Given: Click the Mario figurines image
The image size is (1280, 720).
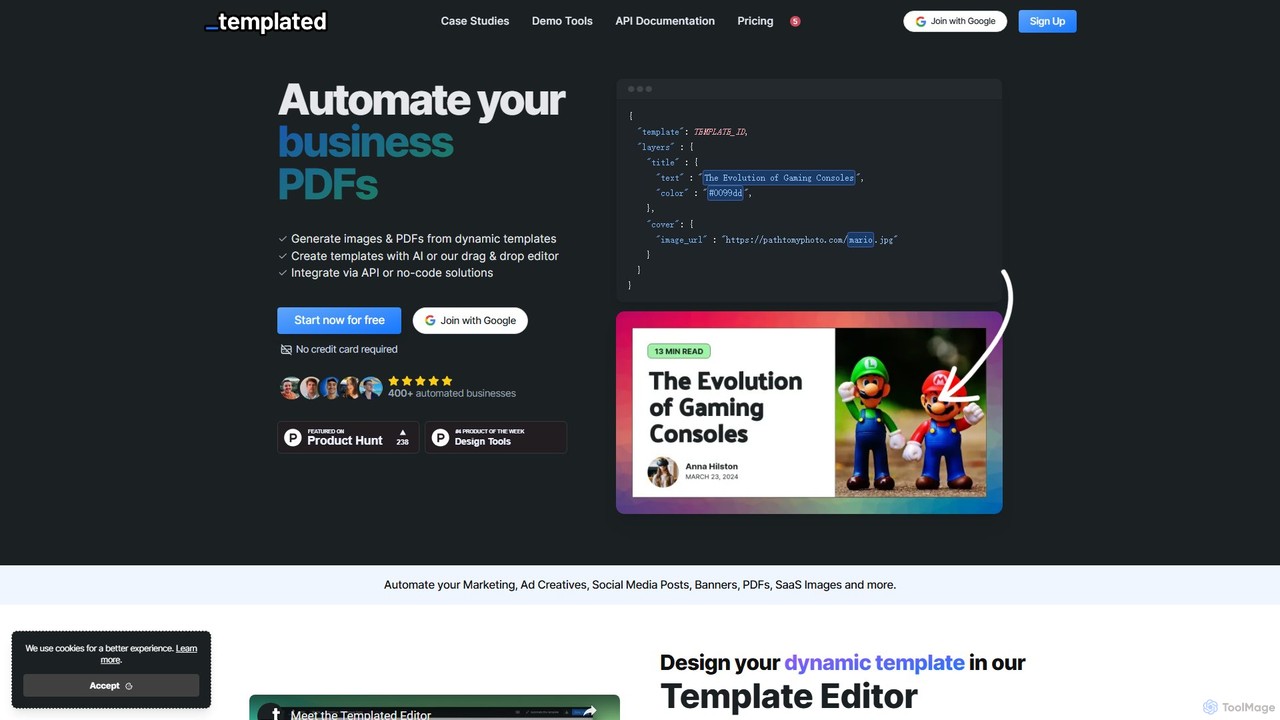Looking at the screenshot, I should tap(910, 412).
